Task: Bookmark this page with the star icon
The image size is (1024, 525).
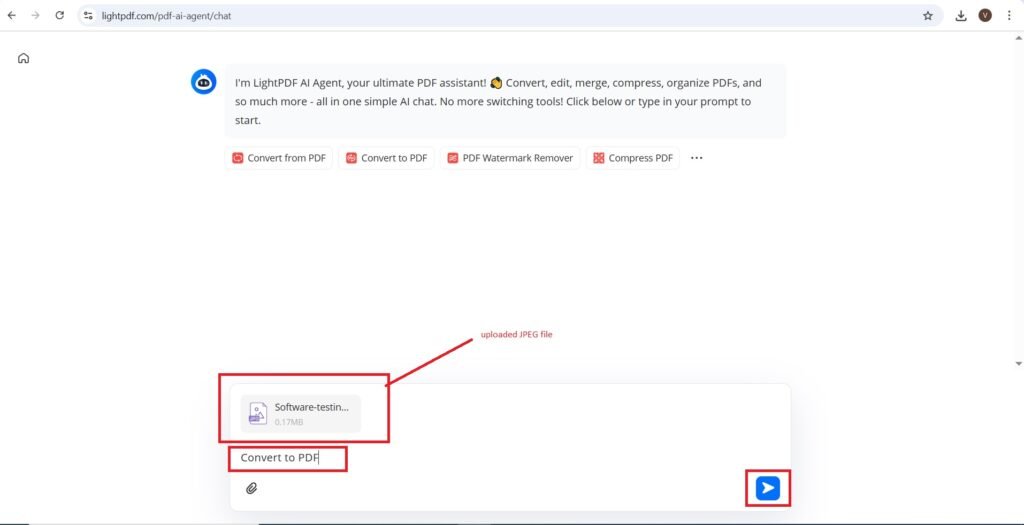Action: 927,16
